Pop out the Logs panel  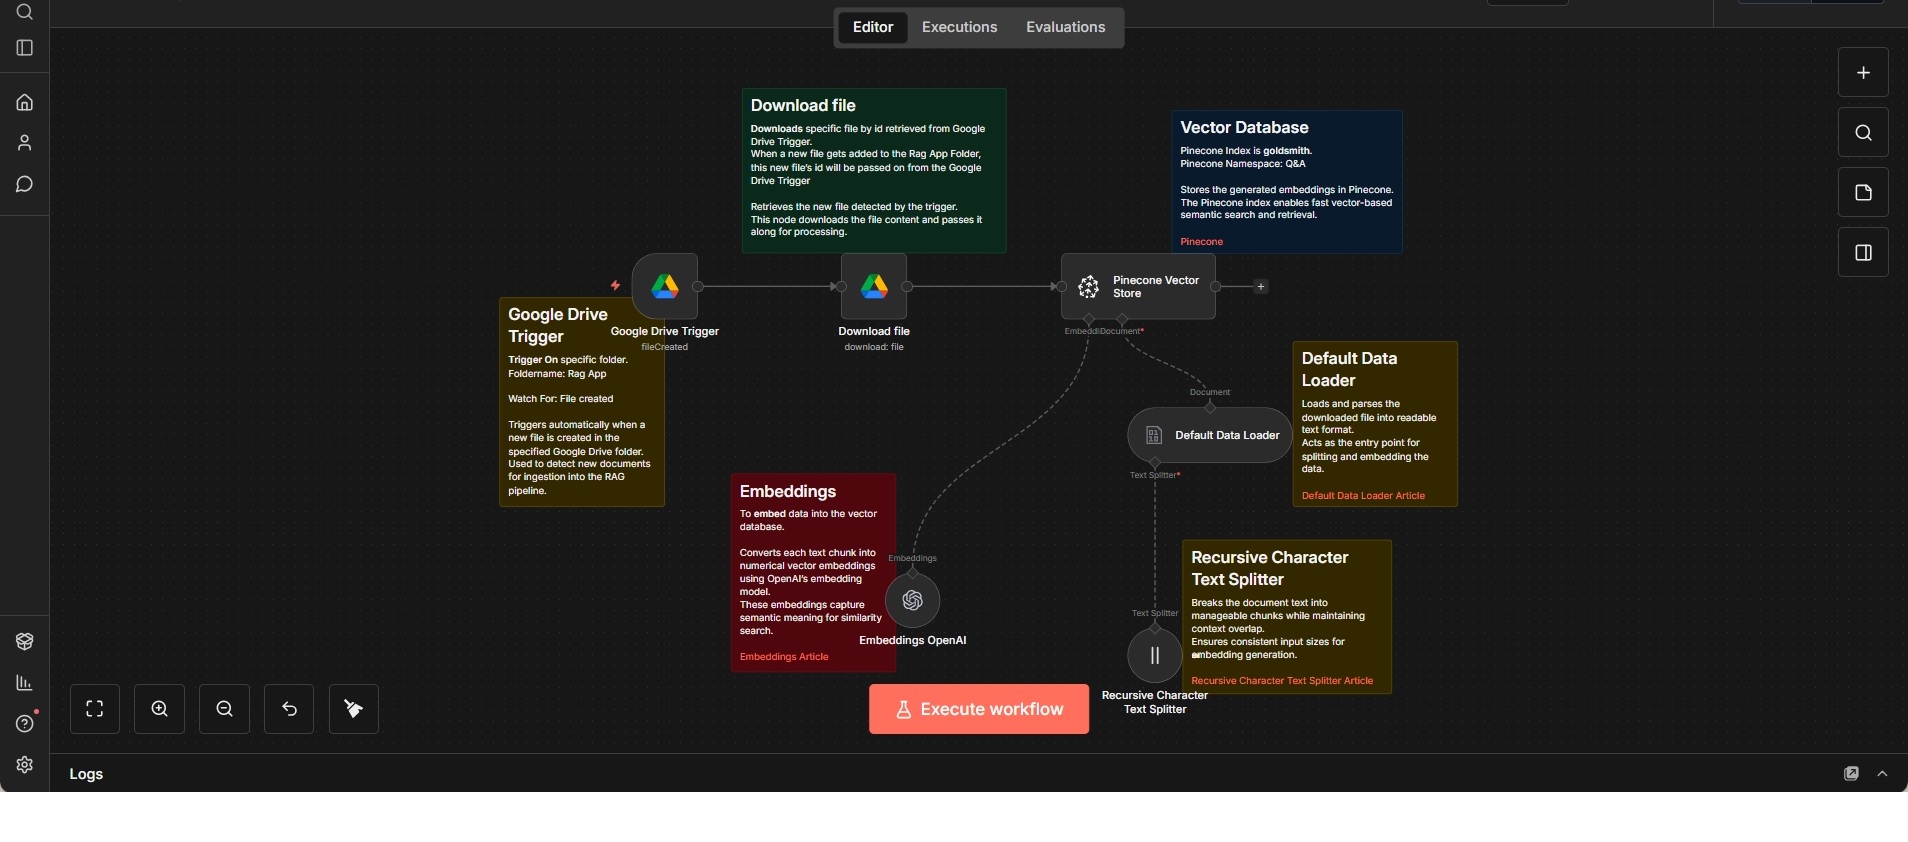1851,774
